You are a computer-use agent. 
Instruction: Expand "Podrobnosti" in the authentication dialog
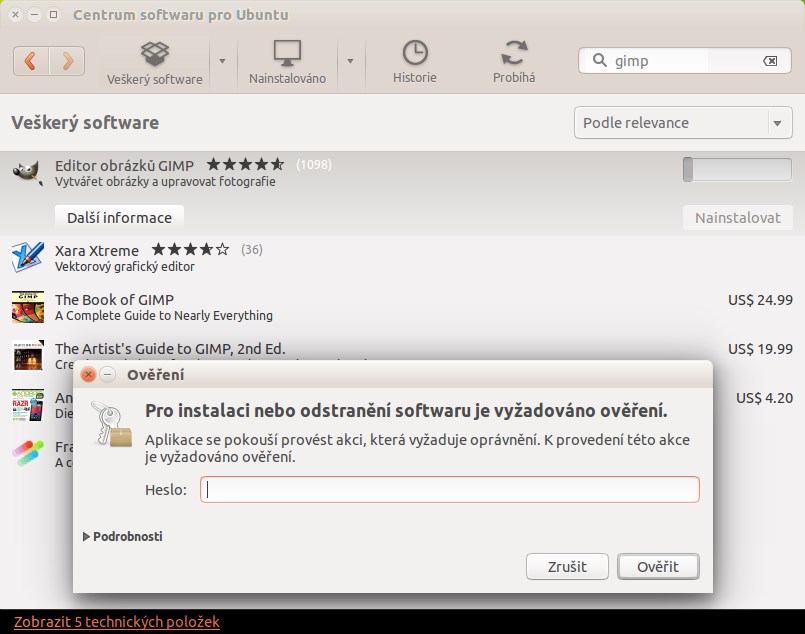(122, 536)
